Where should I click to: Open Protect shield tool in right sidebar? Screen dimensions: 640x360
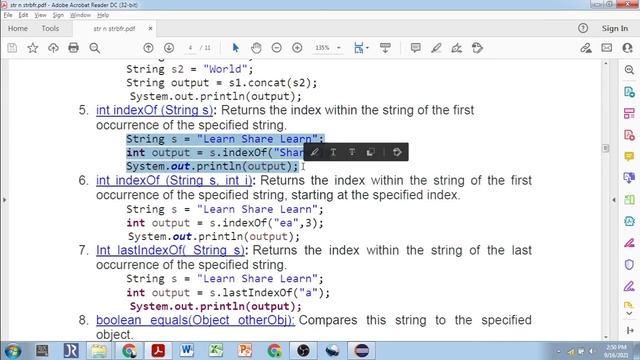click(629, 264)
